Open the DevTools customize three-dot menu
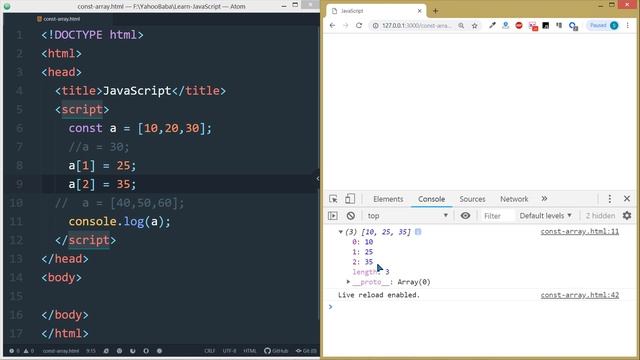640x360 pixels. (x=609, y=199)
